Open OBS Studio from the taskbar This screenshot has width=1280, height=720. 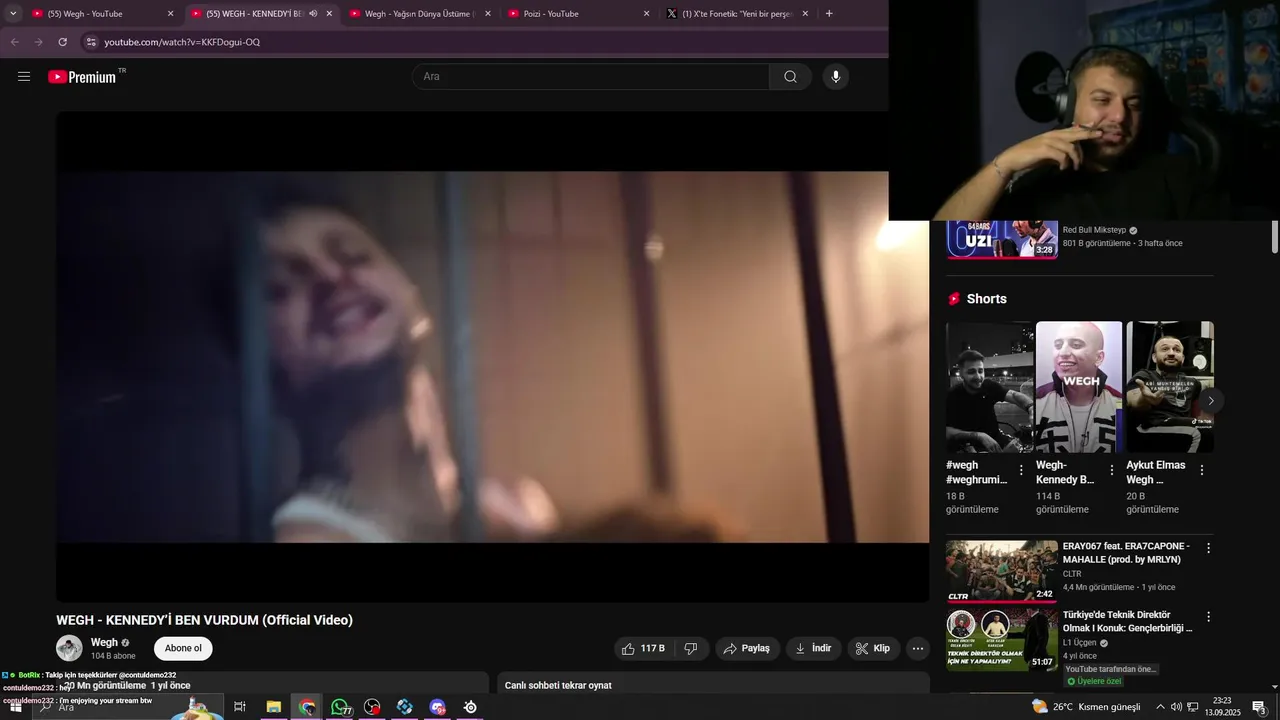tap(372, 707)
